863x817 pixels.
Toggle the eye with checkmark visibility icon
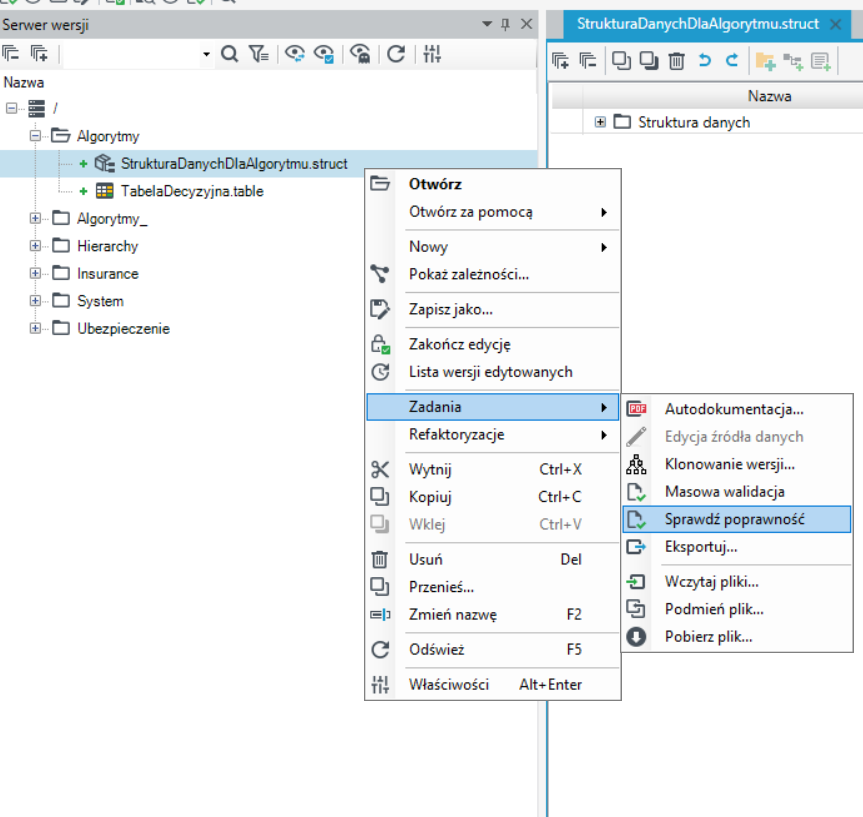[x=324, y=54]
